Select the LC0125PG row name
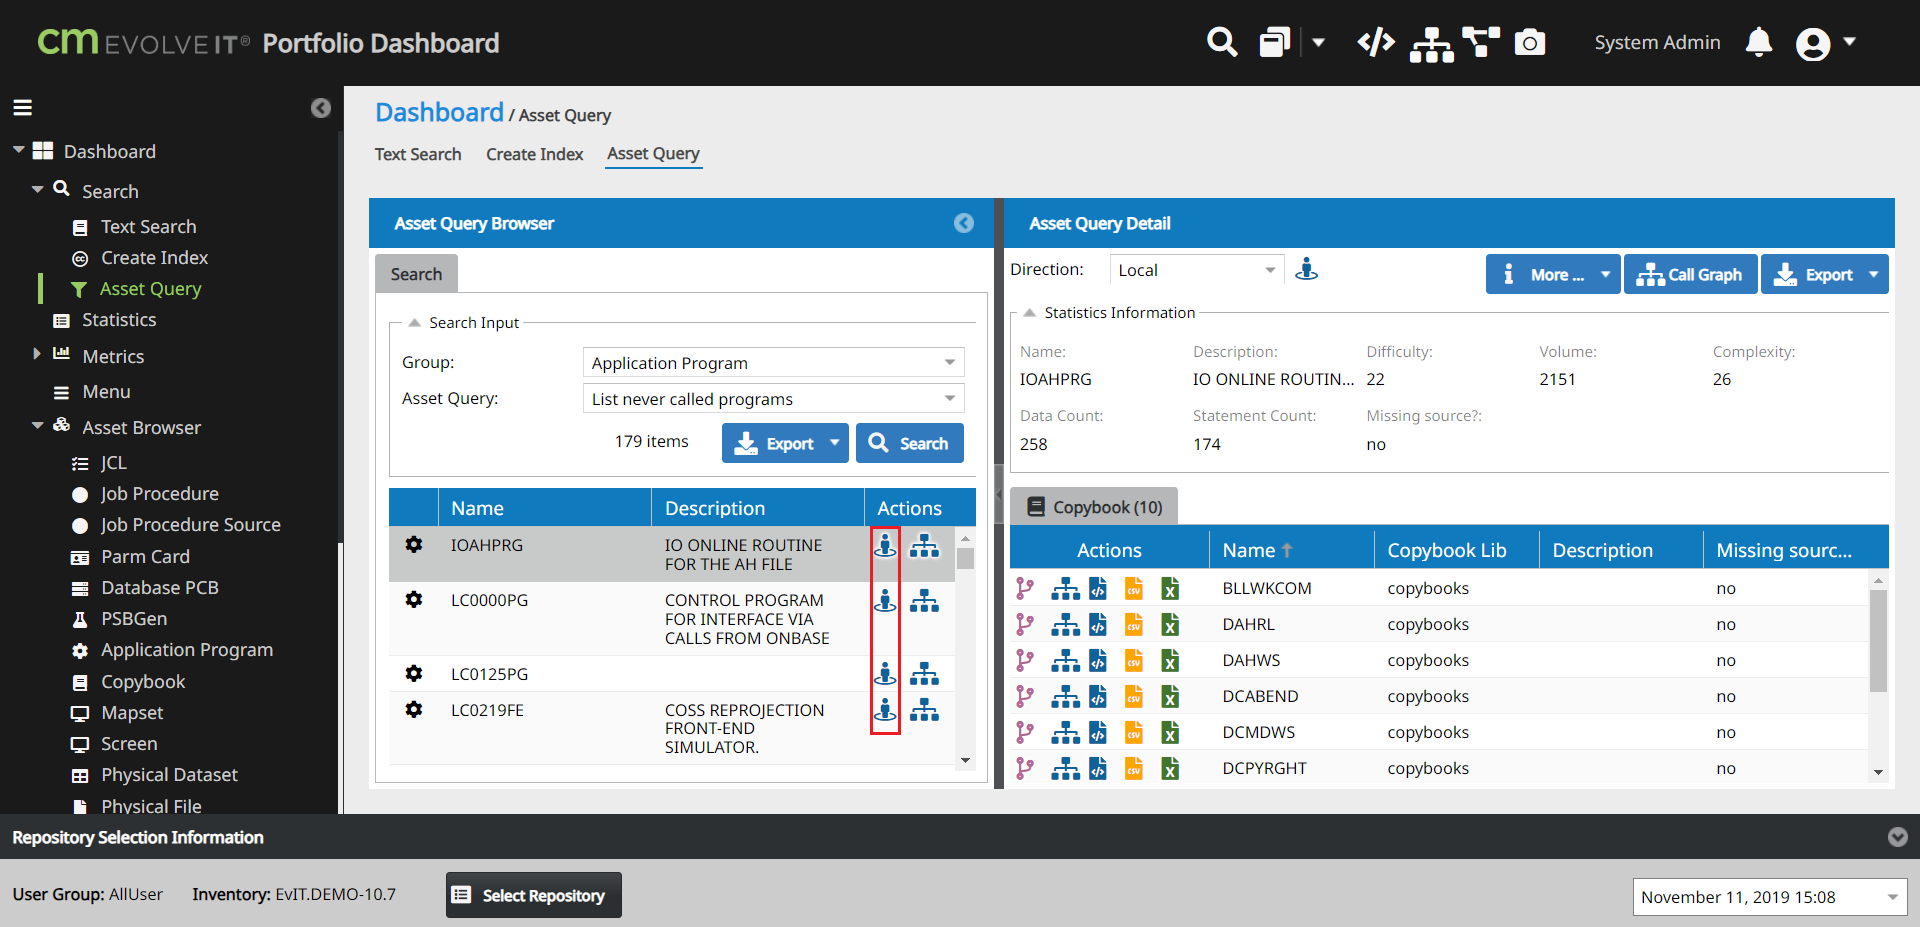Image resolution: width=1920 pixels, height=927 pixels. click(x=489, y=674)
